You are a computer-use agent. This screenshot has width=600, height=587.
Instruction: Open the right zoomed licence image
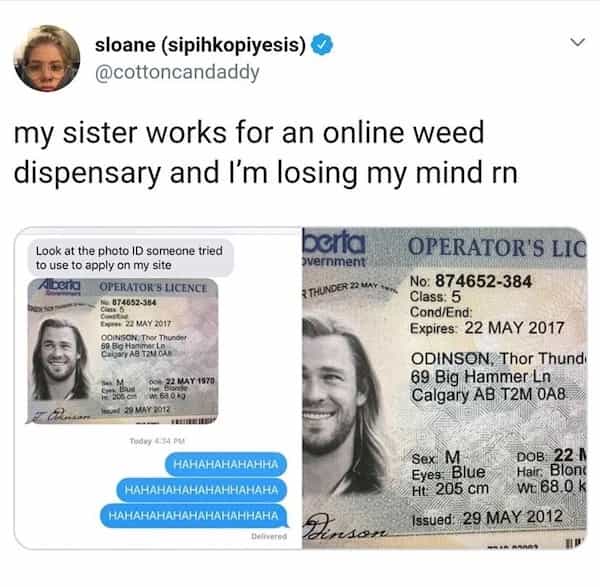click(x=444, y=388)
